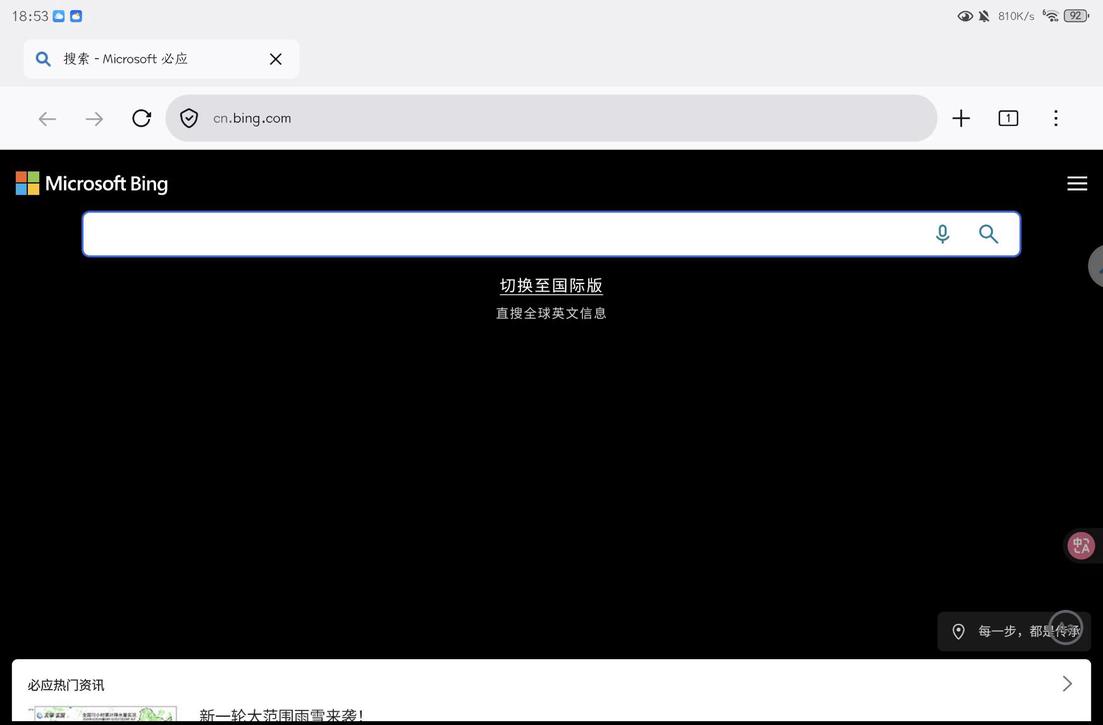Tap the floating translate button
Viewport: 1103px width, 725px height.
coord(1080,545)
